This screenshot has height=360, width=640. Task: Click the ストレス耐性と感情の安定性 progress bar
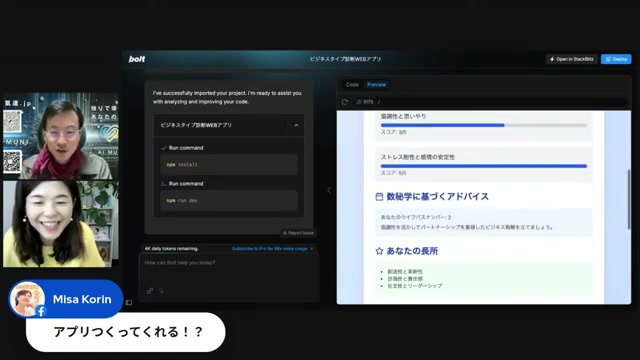pyautogui.click(x=484, y=166)
